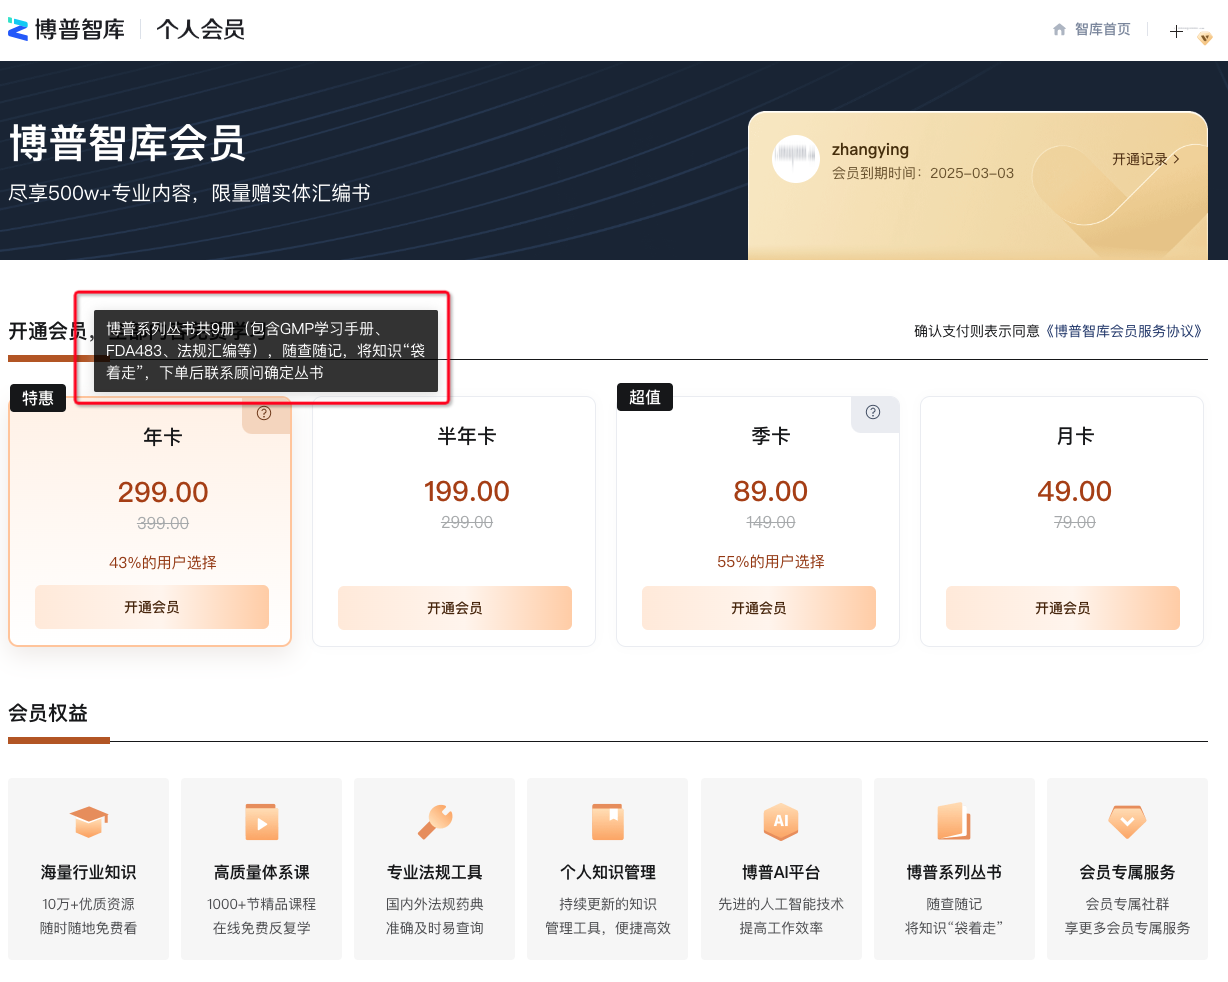Screen dimensions: 1228x982
Task: Click the 博普智库会员 banner title
Action: click(127, 144)
